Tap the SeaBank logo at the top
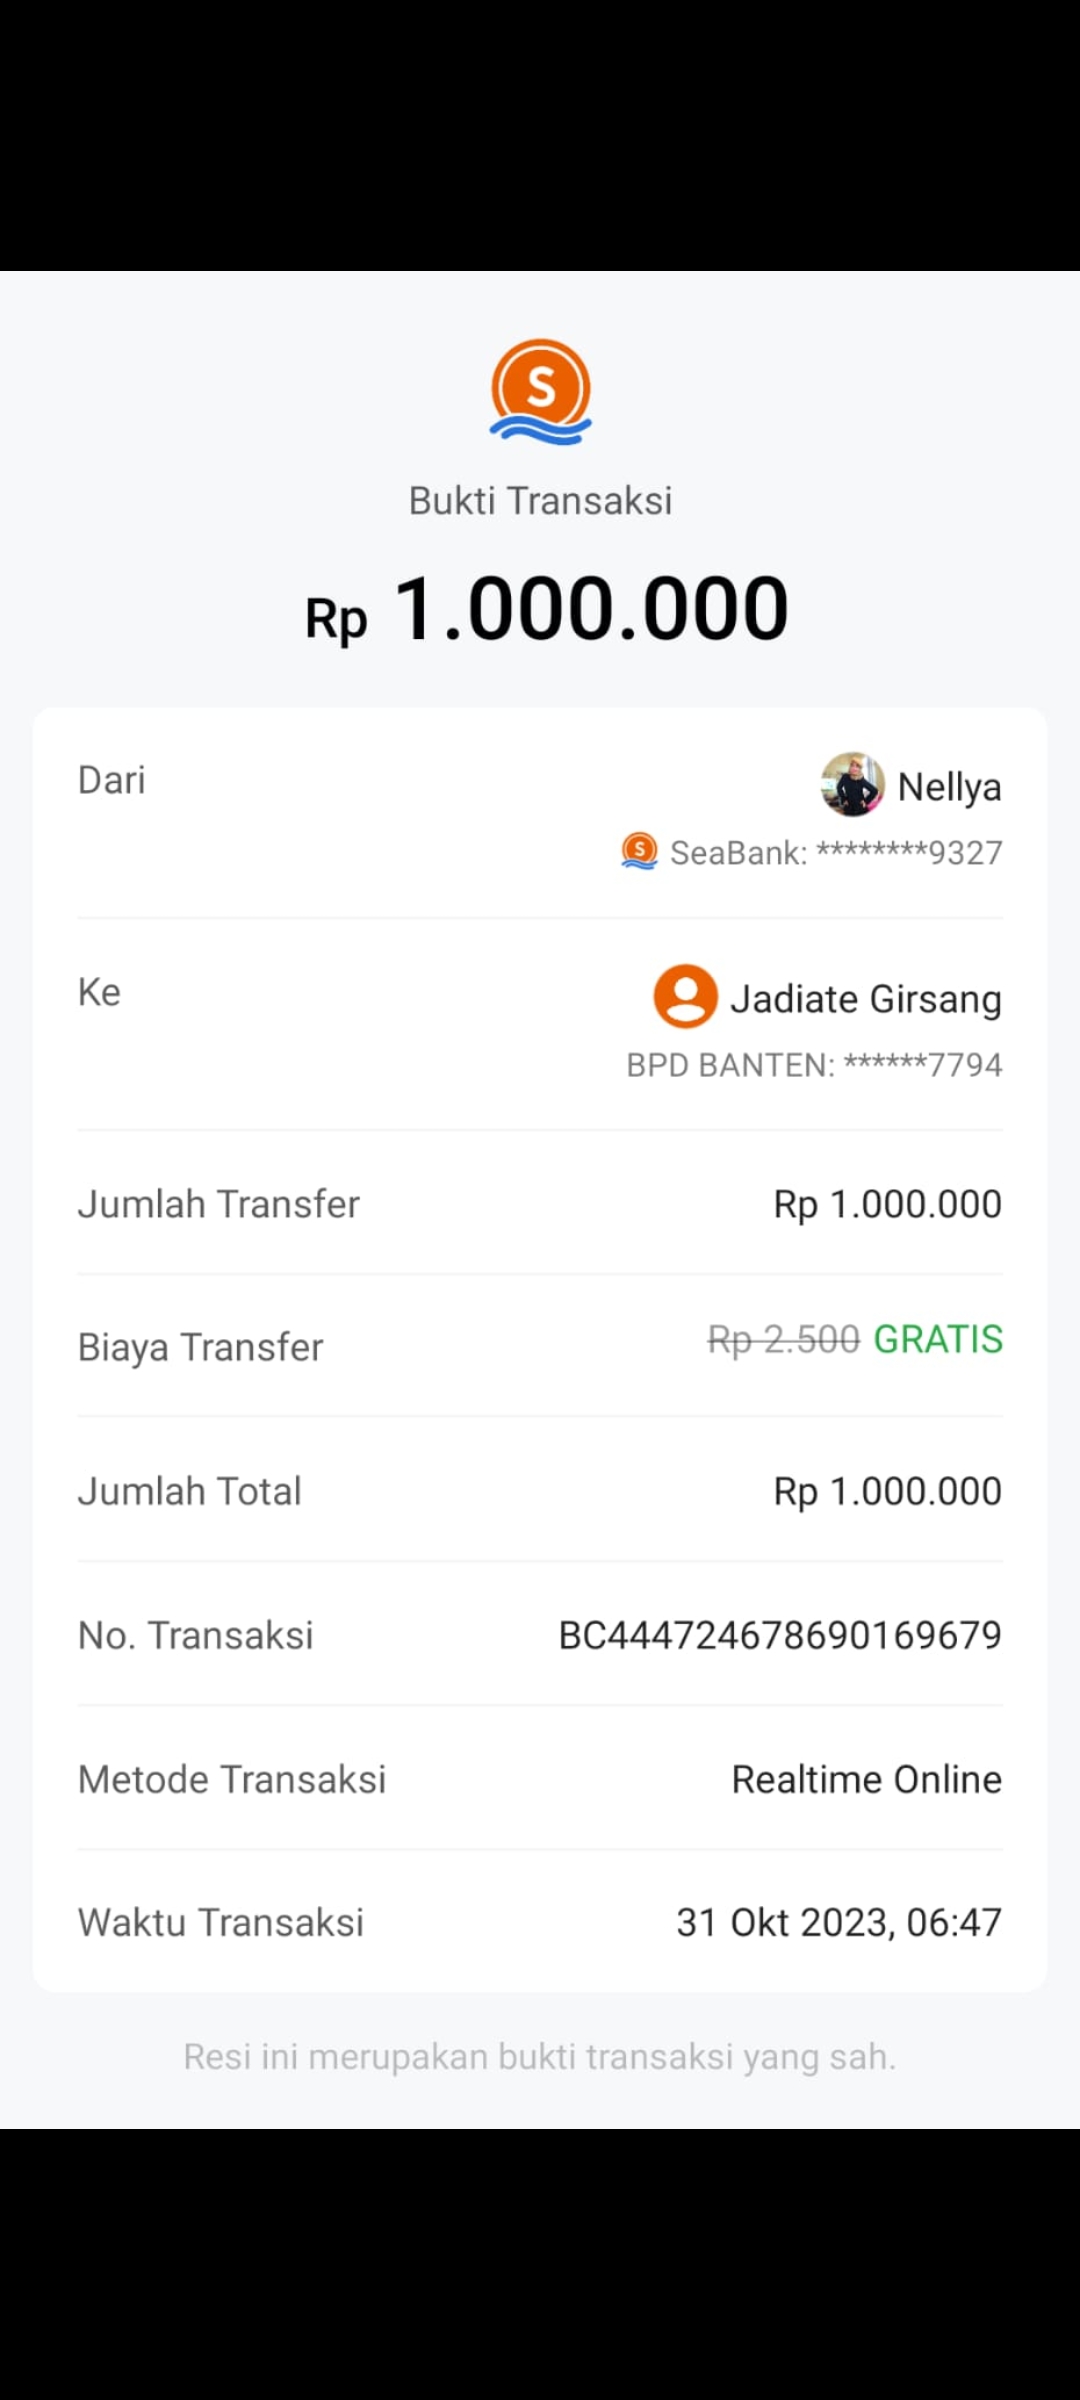The height and width of the screenshot is (2400, 1080). point(540,391)
